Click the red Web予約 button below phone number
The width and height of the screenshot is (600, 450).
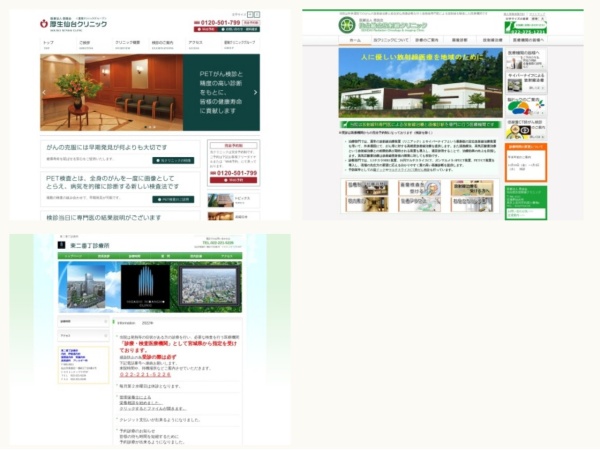coord(233,183)
